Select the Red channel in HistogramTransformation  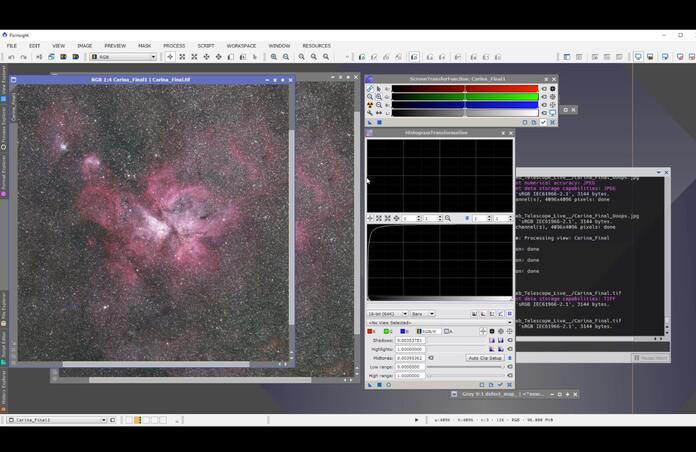(371, 331)
